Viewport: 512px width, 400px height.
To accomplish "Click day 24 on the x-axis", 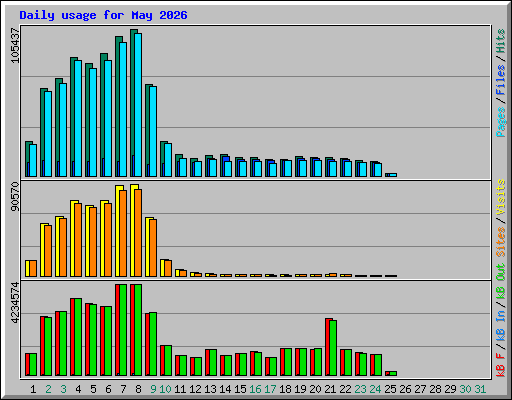I will (375, 389).
